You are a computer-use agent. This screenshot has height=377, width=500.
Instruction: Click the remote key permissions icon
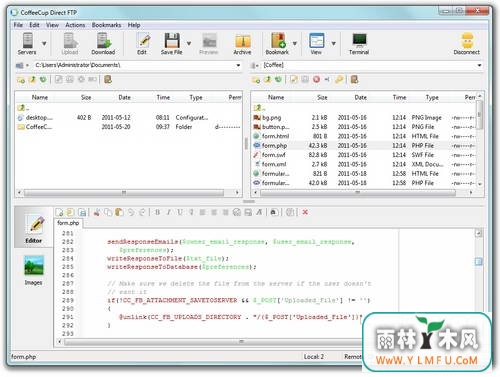click(x=339, y=79)
